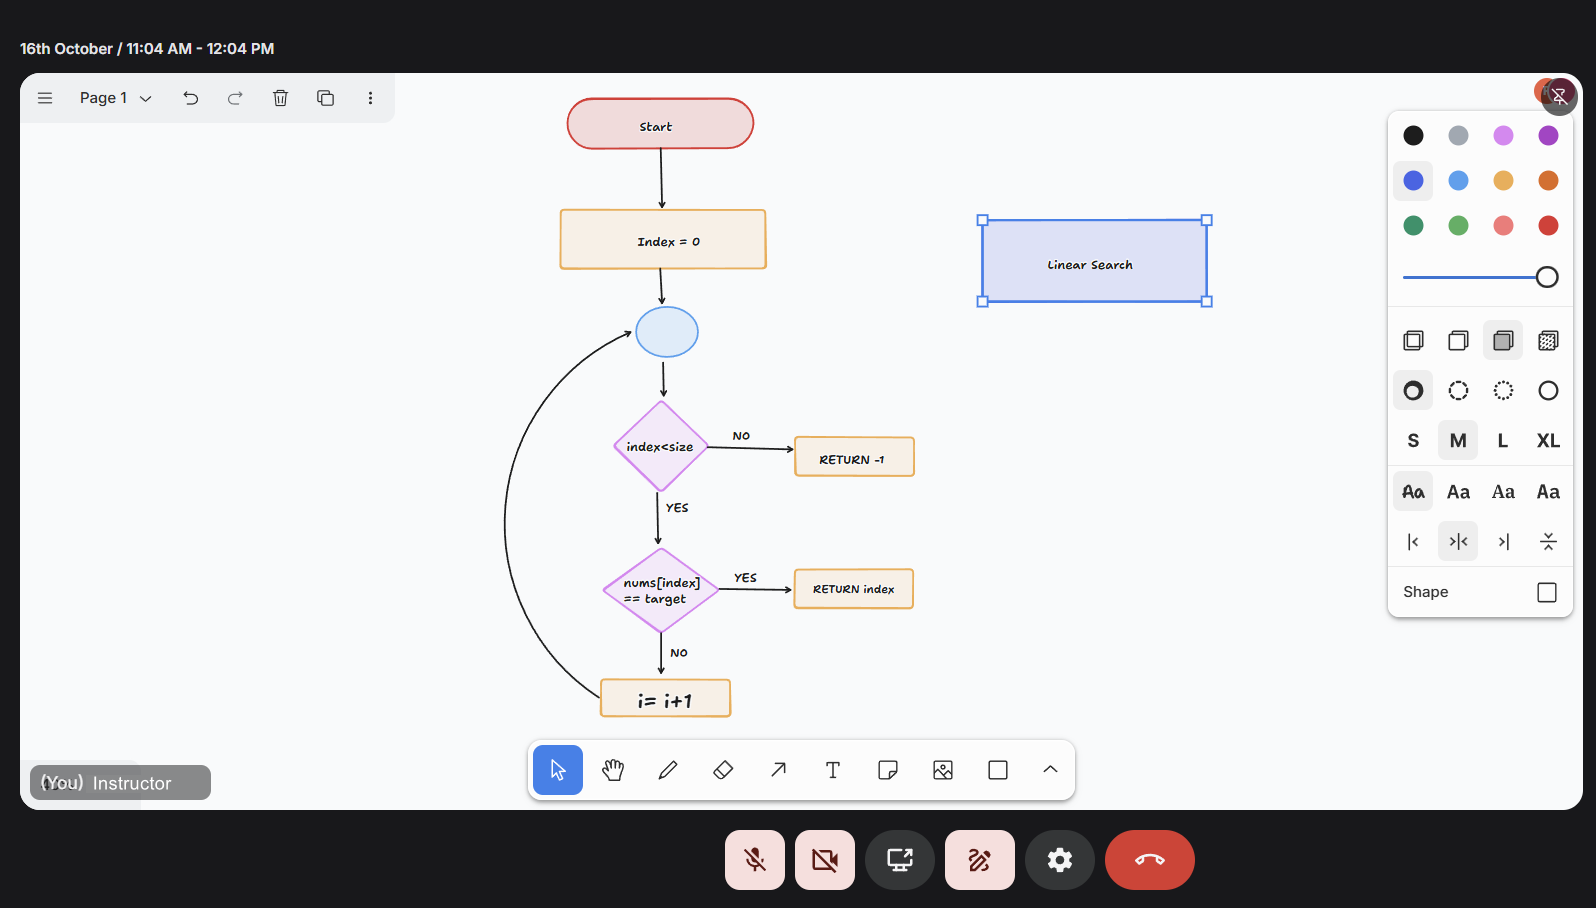Select the Hand pan tool
This screenshot has width=1596, height=908.
[613, 770]
